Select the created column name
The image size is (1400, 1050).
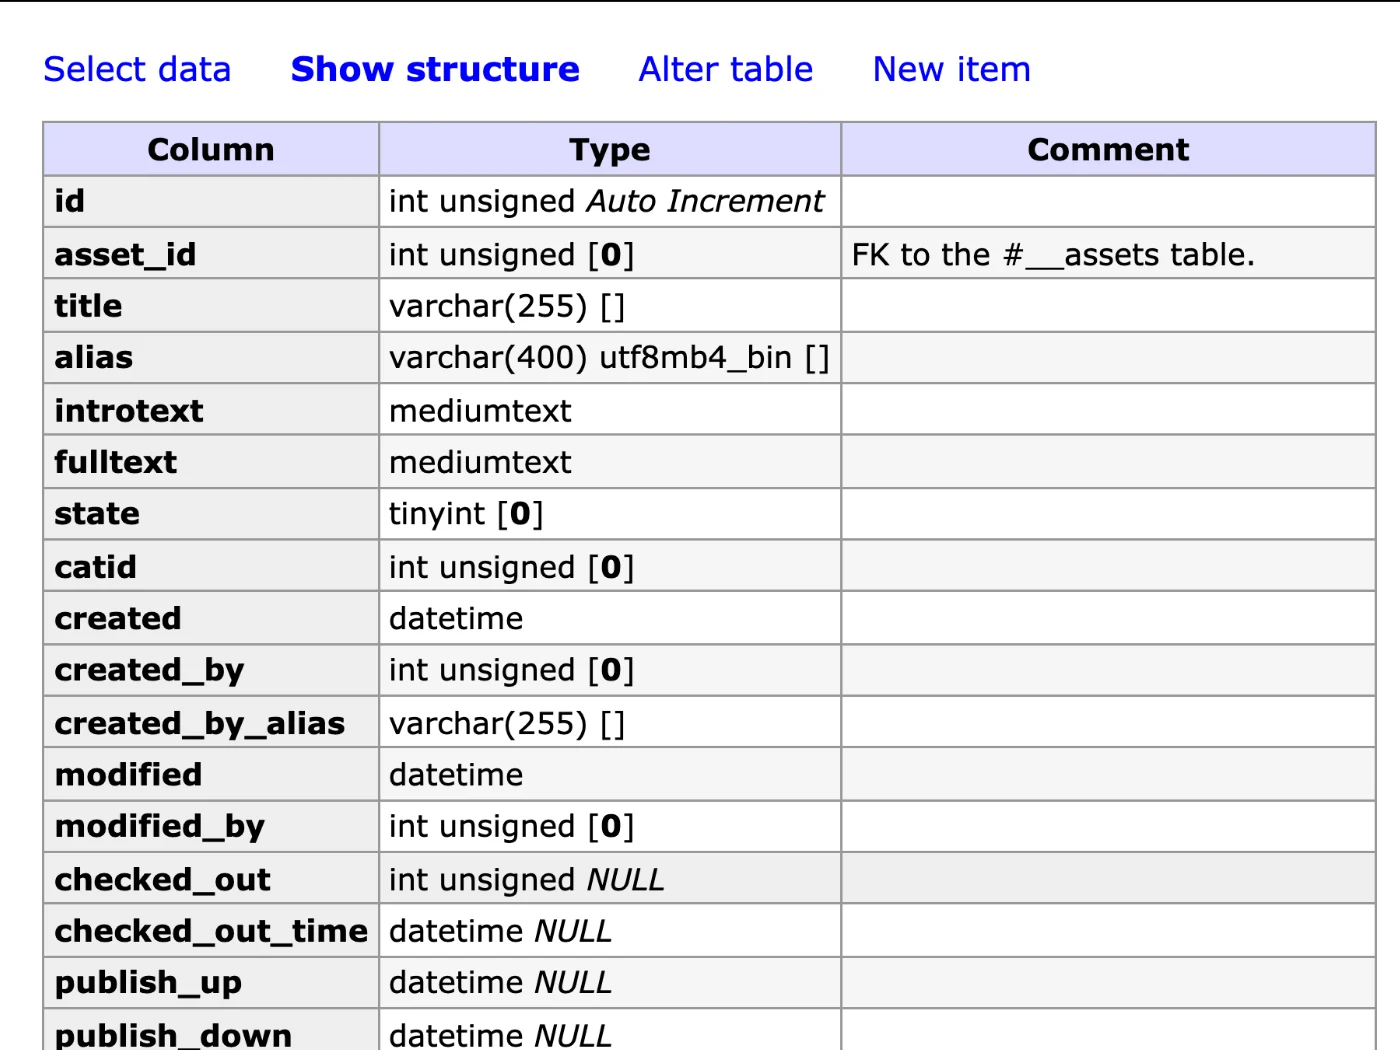[x=118, y=618]
